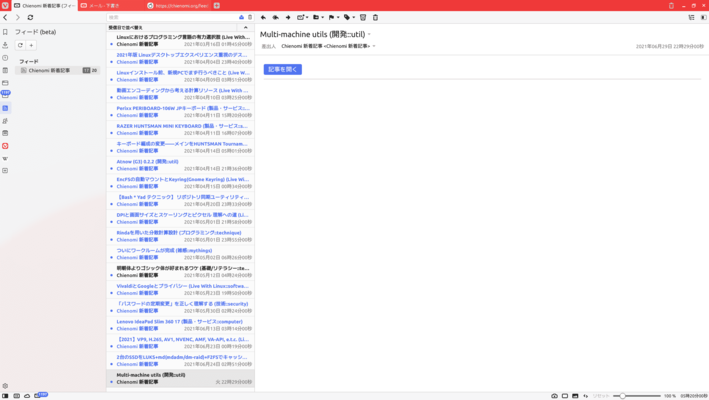Open closed tabs trash in tab bar
Screen dimensions: 709x400
pos(671,5)
